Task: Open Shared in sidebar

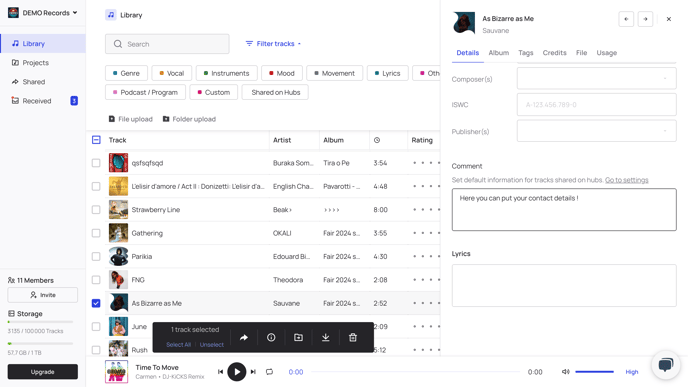Action: pyautogui.click(x=43, y=82)
